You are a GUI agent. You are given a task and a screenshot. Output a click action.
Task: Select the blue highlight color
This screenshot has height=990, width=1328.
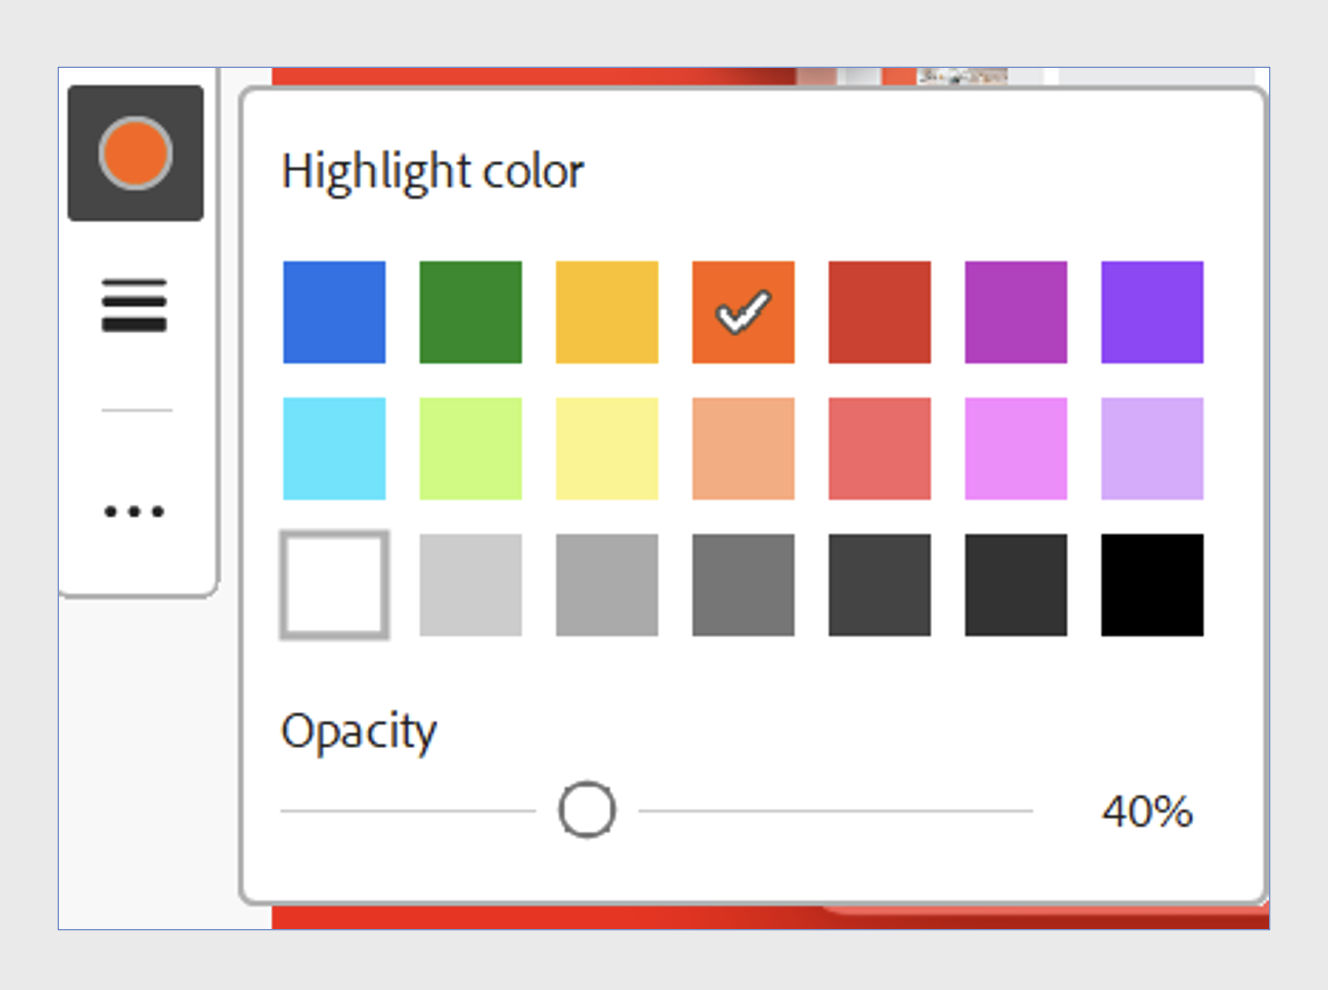pos(335,312)
